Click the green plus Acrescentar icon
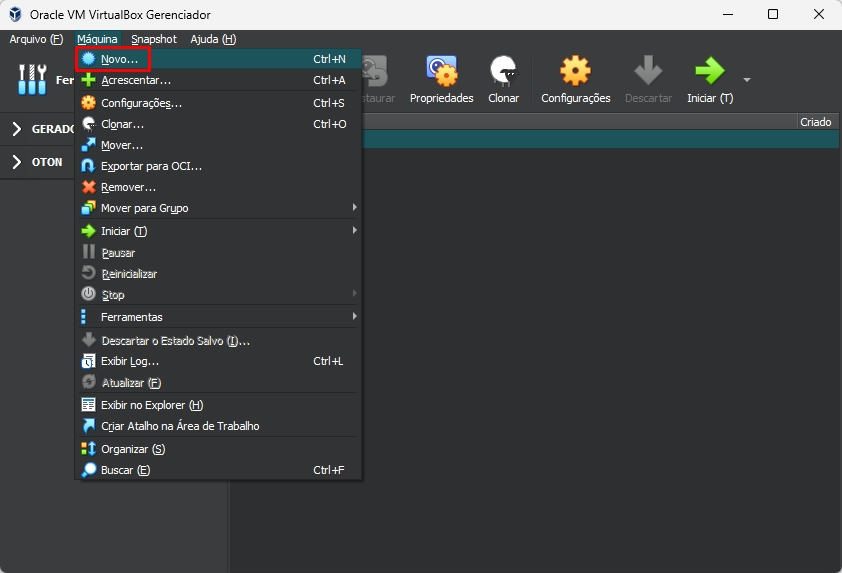Image resolution: width=842 pixels, height=573 pixels. pos(89,80)
